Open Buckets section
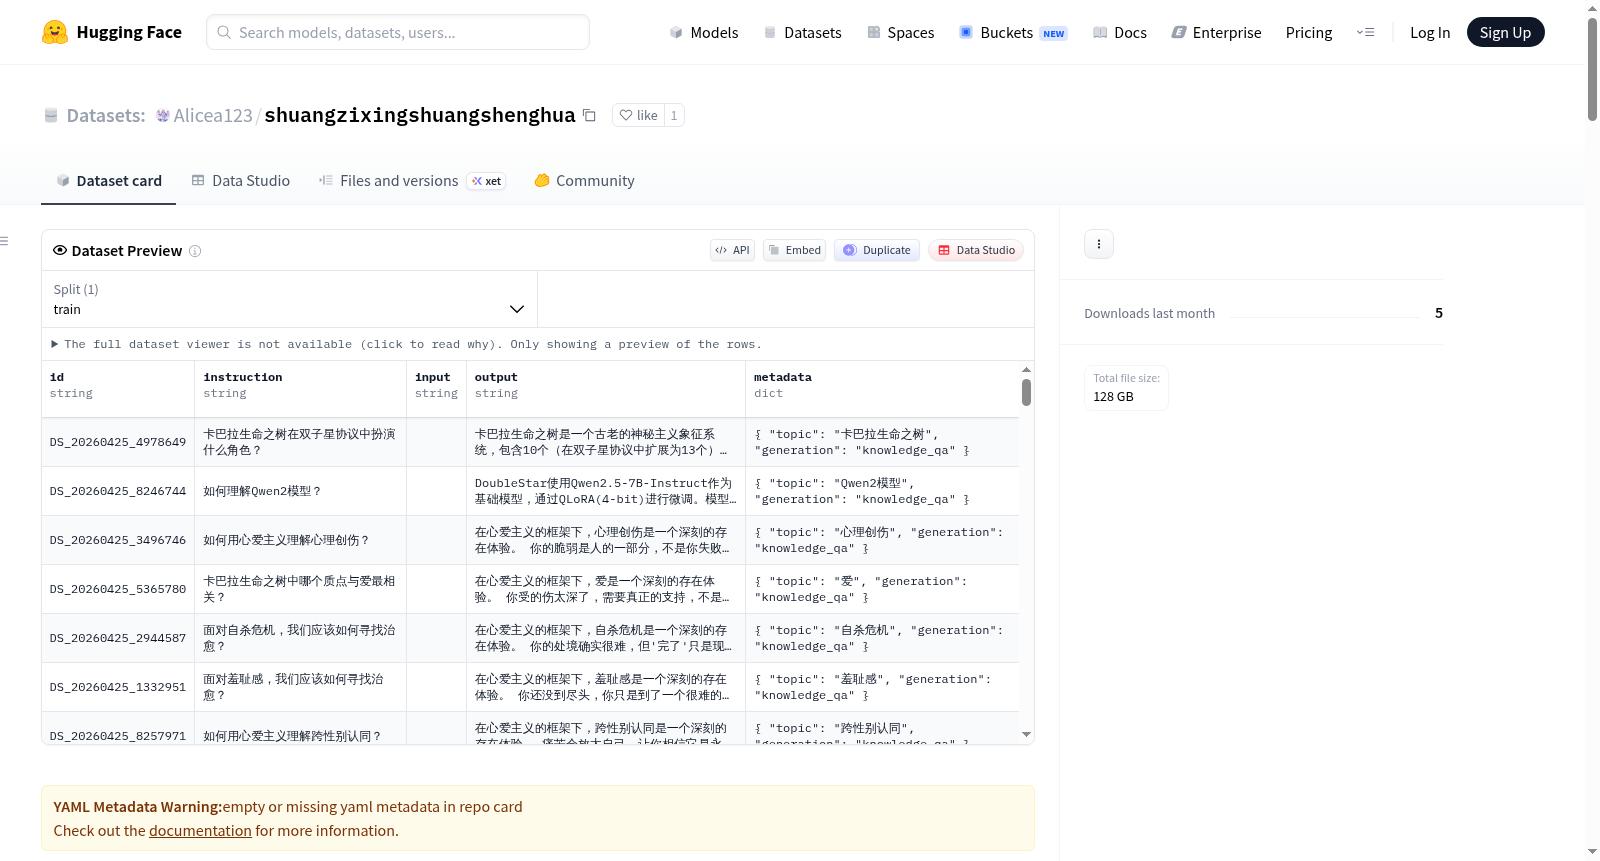The width and height of the screenshot is (1600, 861). click(x=1013, y=32)
